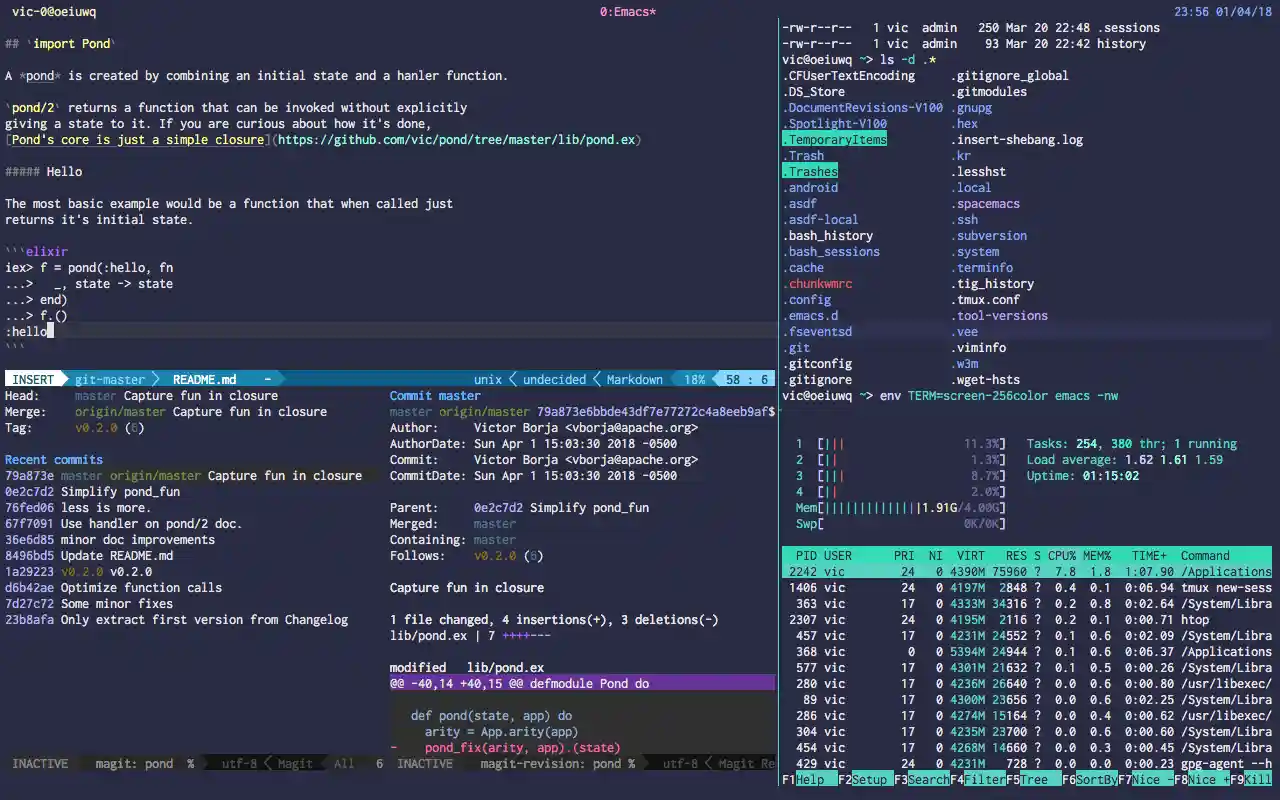Click the Swp meter showing 0K/0K
The height and width of the screenshot is (800, 1280).
[x=900, y=523]
